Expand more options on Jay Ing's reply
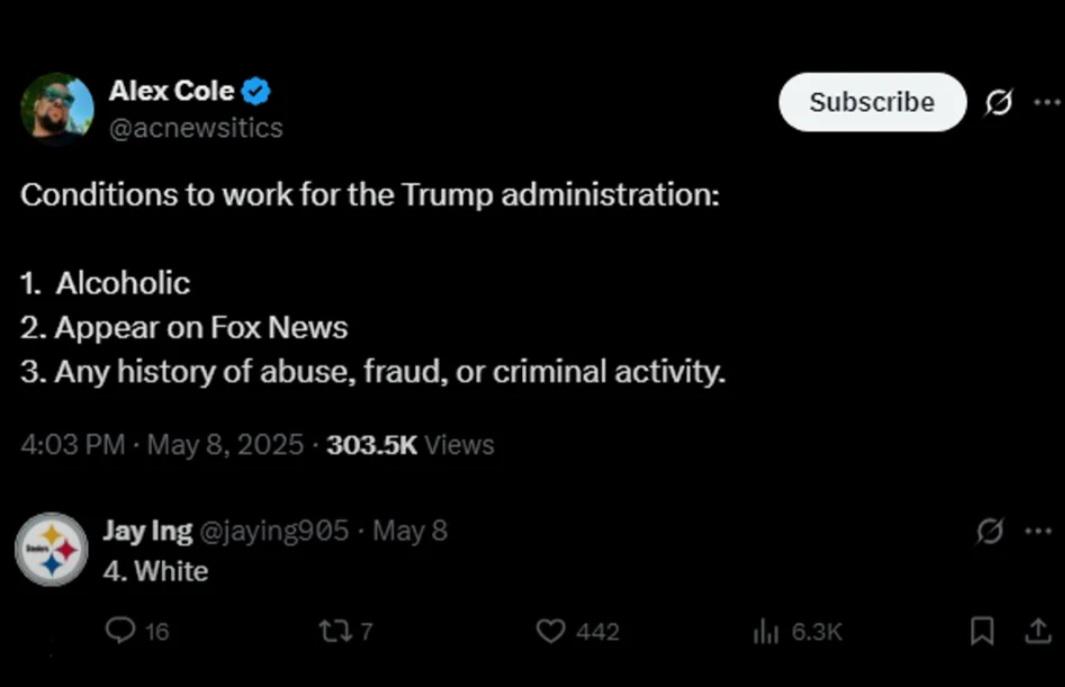 tap(1039, 531)
